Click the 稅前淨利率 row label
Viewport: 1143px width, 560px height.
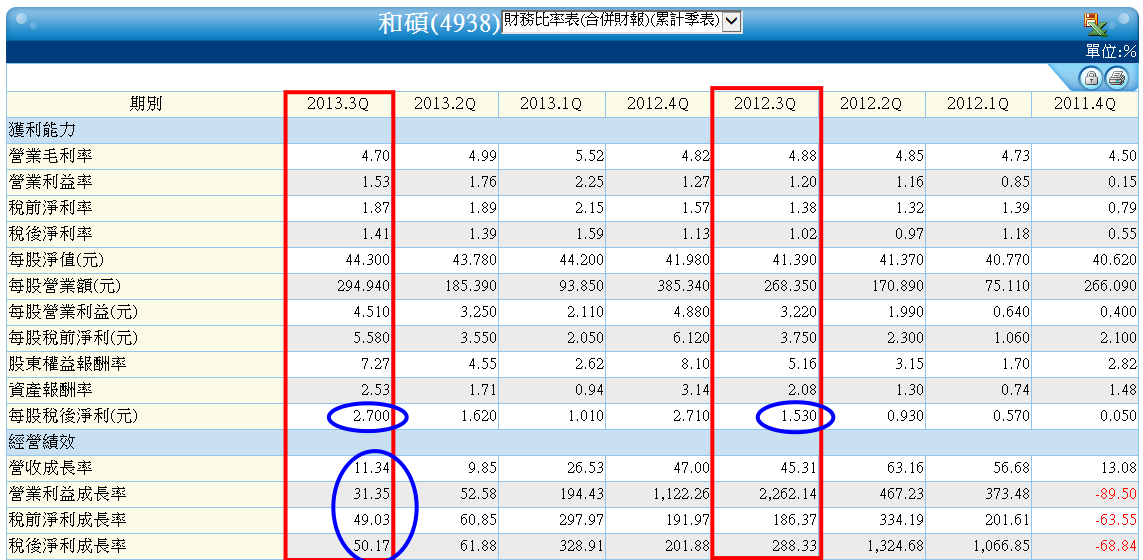(50, 209)
